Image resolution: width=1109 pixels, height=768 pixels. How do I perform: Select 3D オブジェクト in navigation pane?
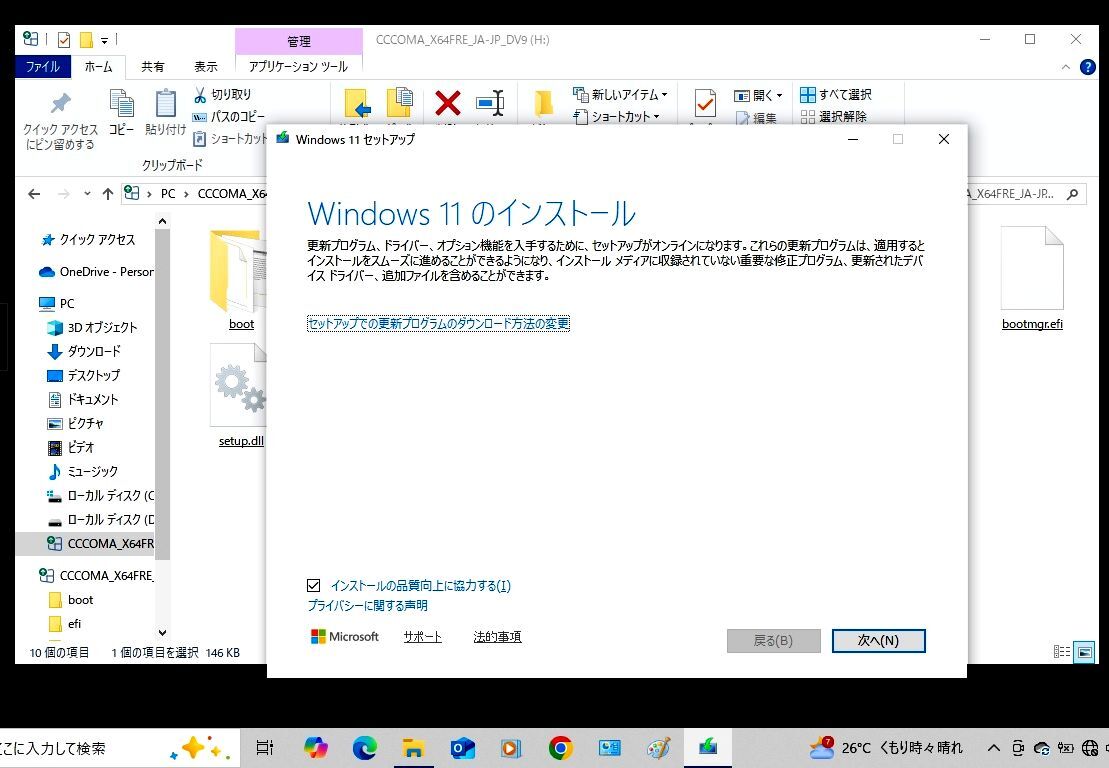tap(92, 327)
